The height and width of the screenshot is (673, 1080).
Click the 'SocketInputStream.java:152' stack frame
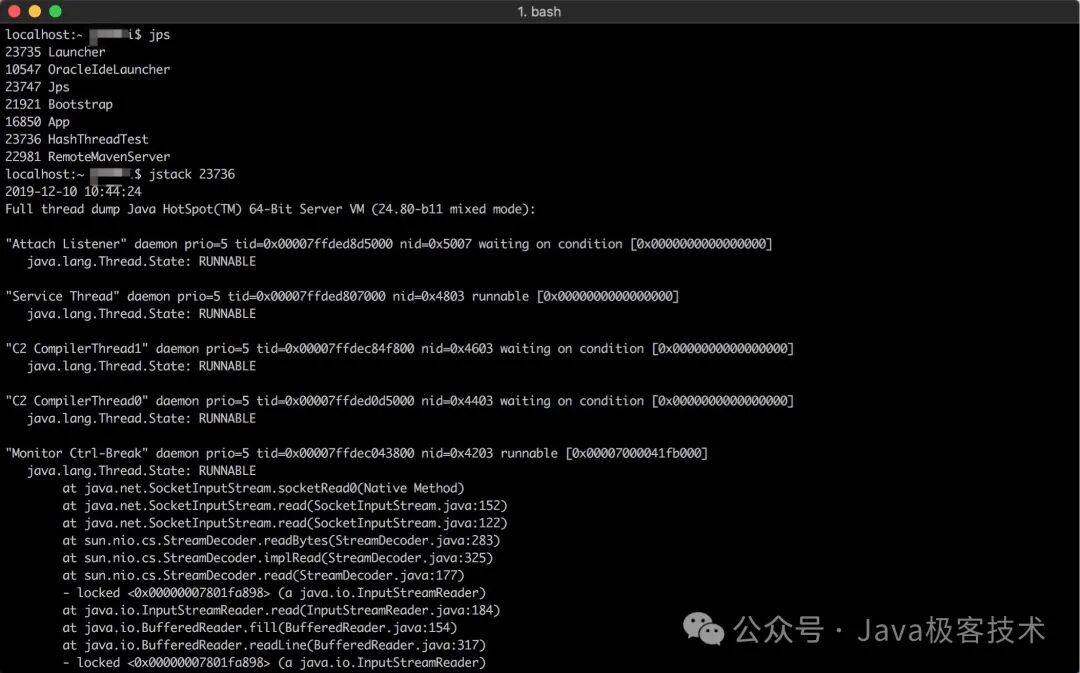(x=284, y=506)
